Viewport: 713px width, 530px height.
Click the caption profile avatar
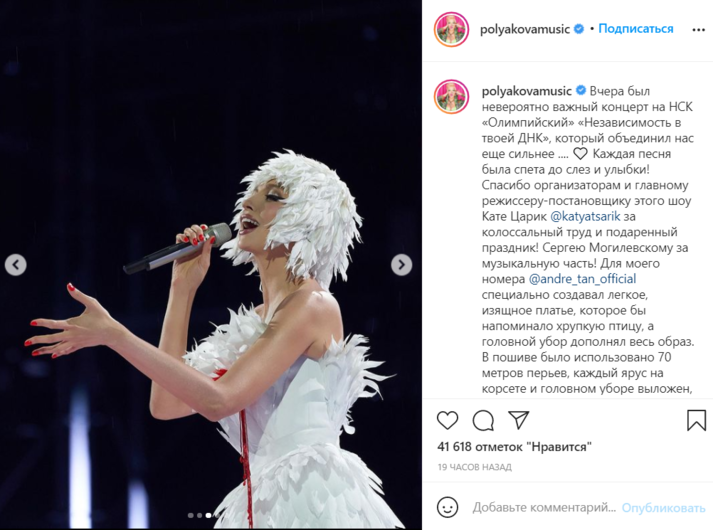(451, 96)
